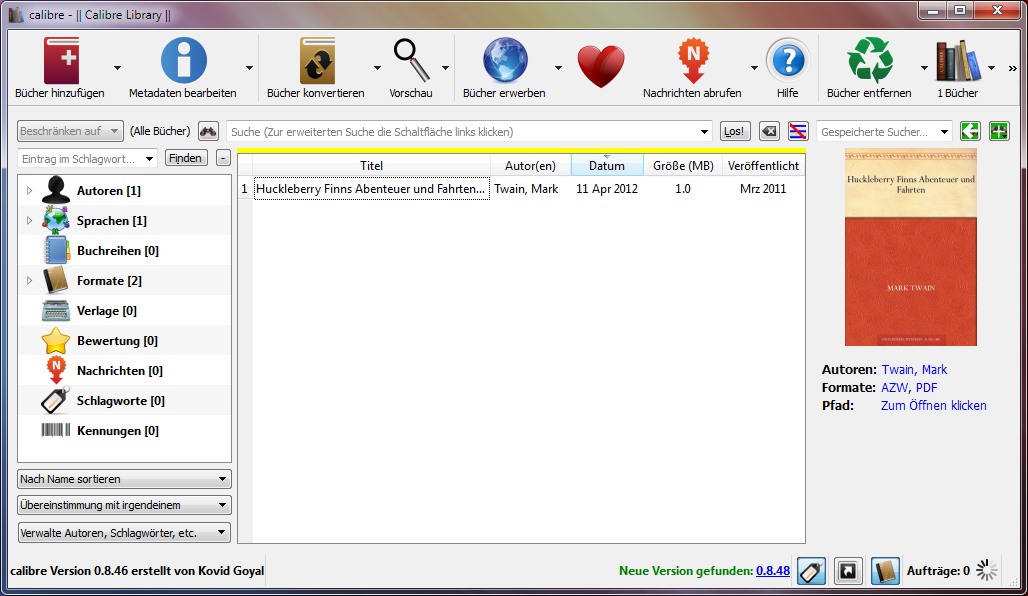Select Nachrichten [0] category
The image size is (1028, 596).
(x=120, y=371)
